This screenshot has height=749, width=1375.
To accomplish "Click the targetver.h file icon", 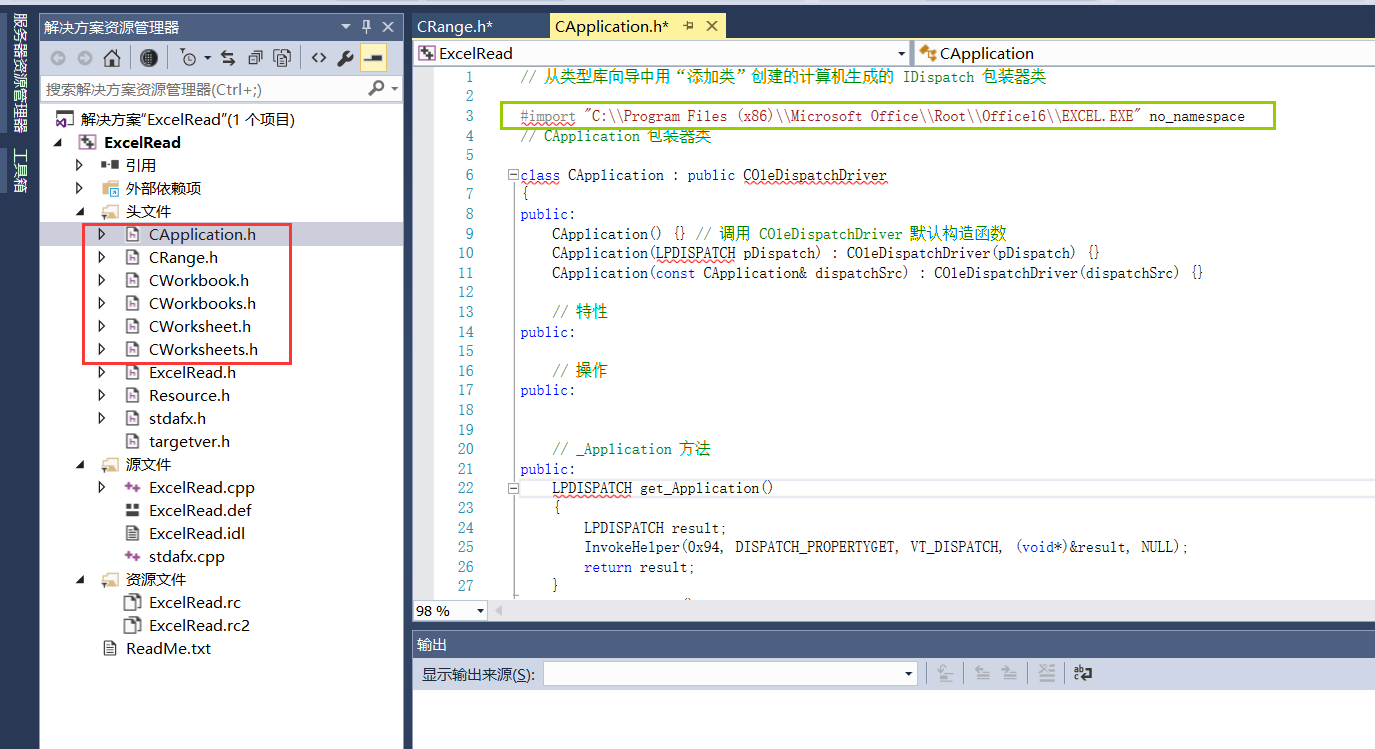I will click(x=133, y=441).
